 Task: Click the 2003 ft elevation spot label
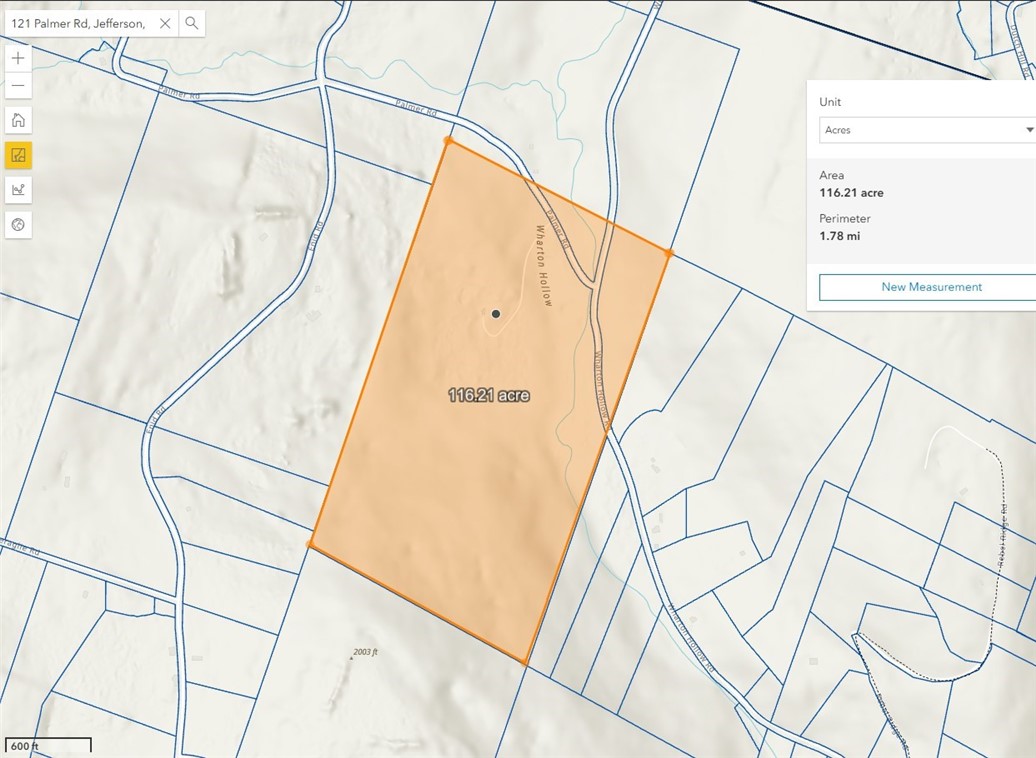click(364, 652)
